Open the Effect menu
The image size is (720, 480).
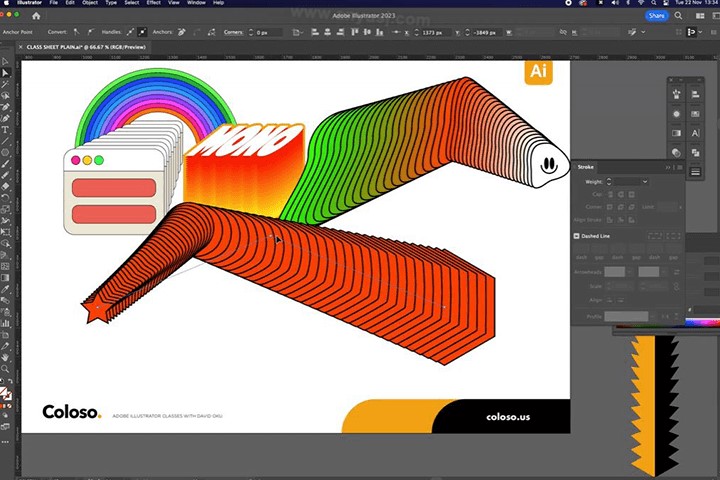[x=154, y=3]
